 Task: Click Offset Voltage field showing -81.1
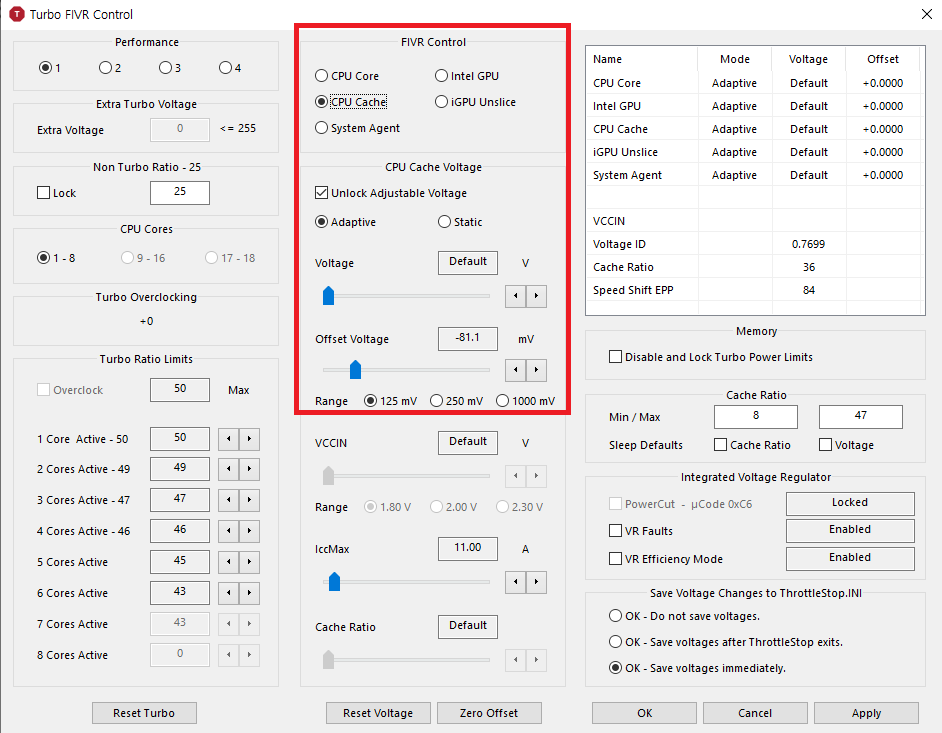tap(468, 339)
